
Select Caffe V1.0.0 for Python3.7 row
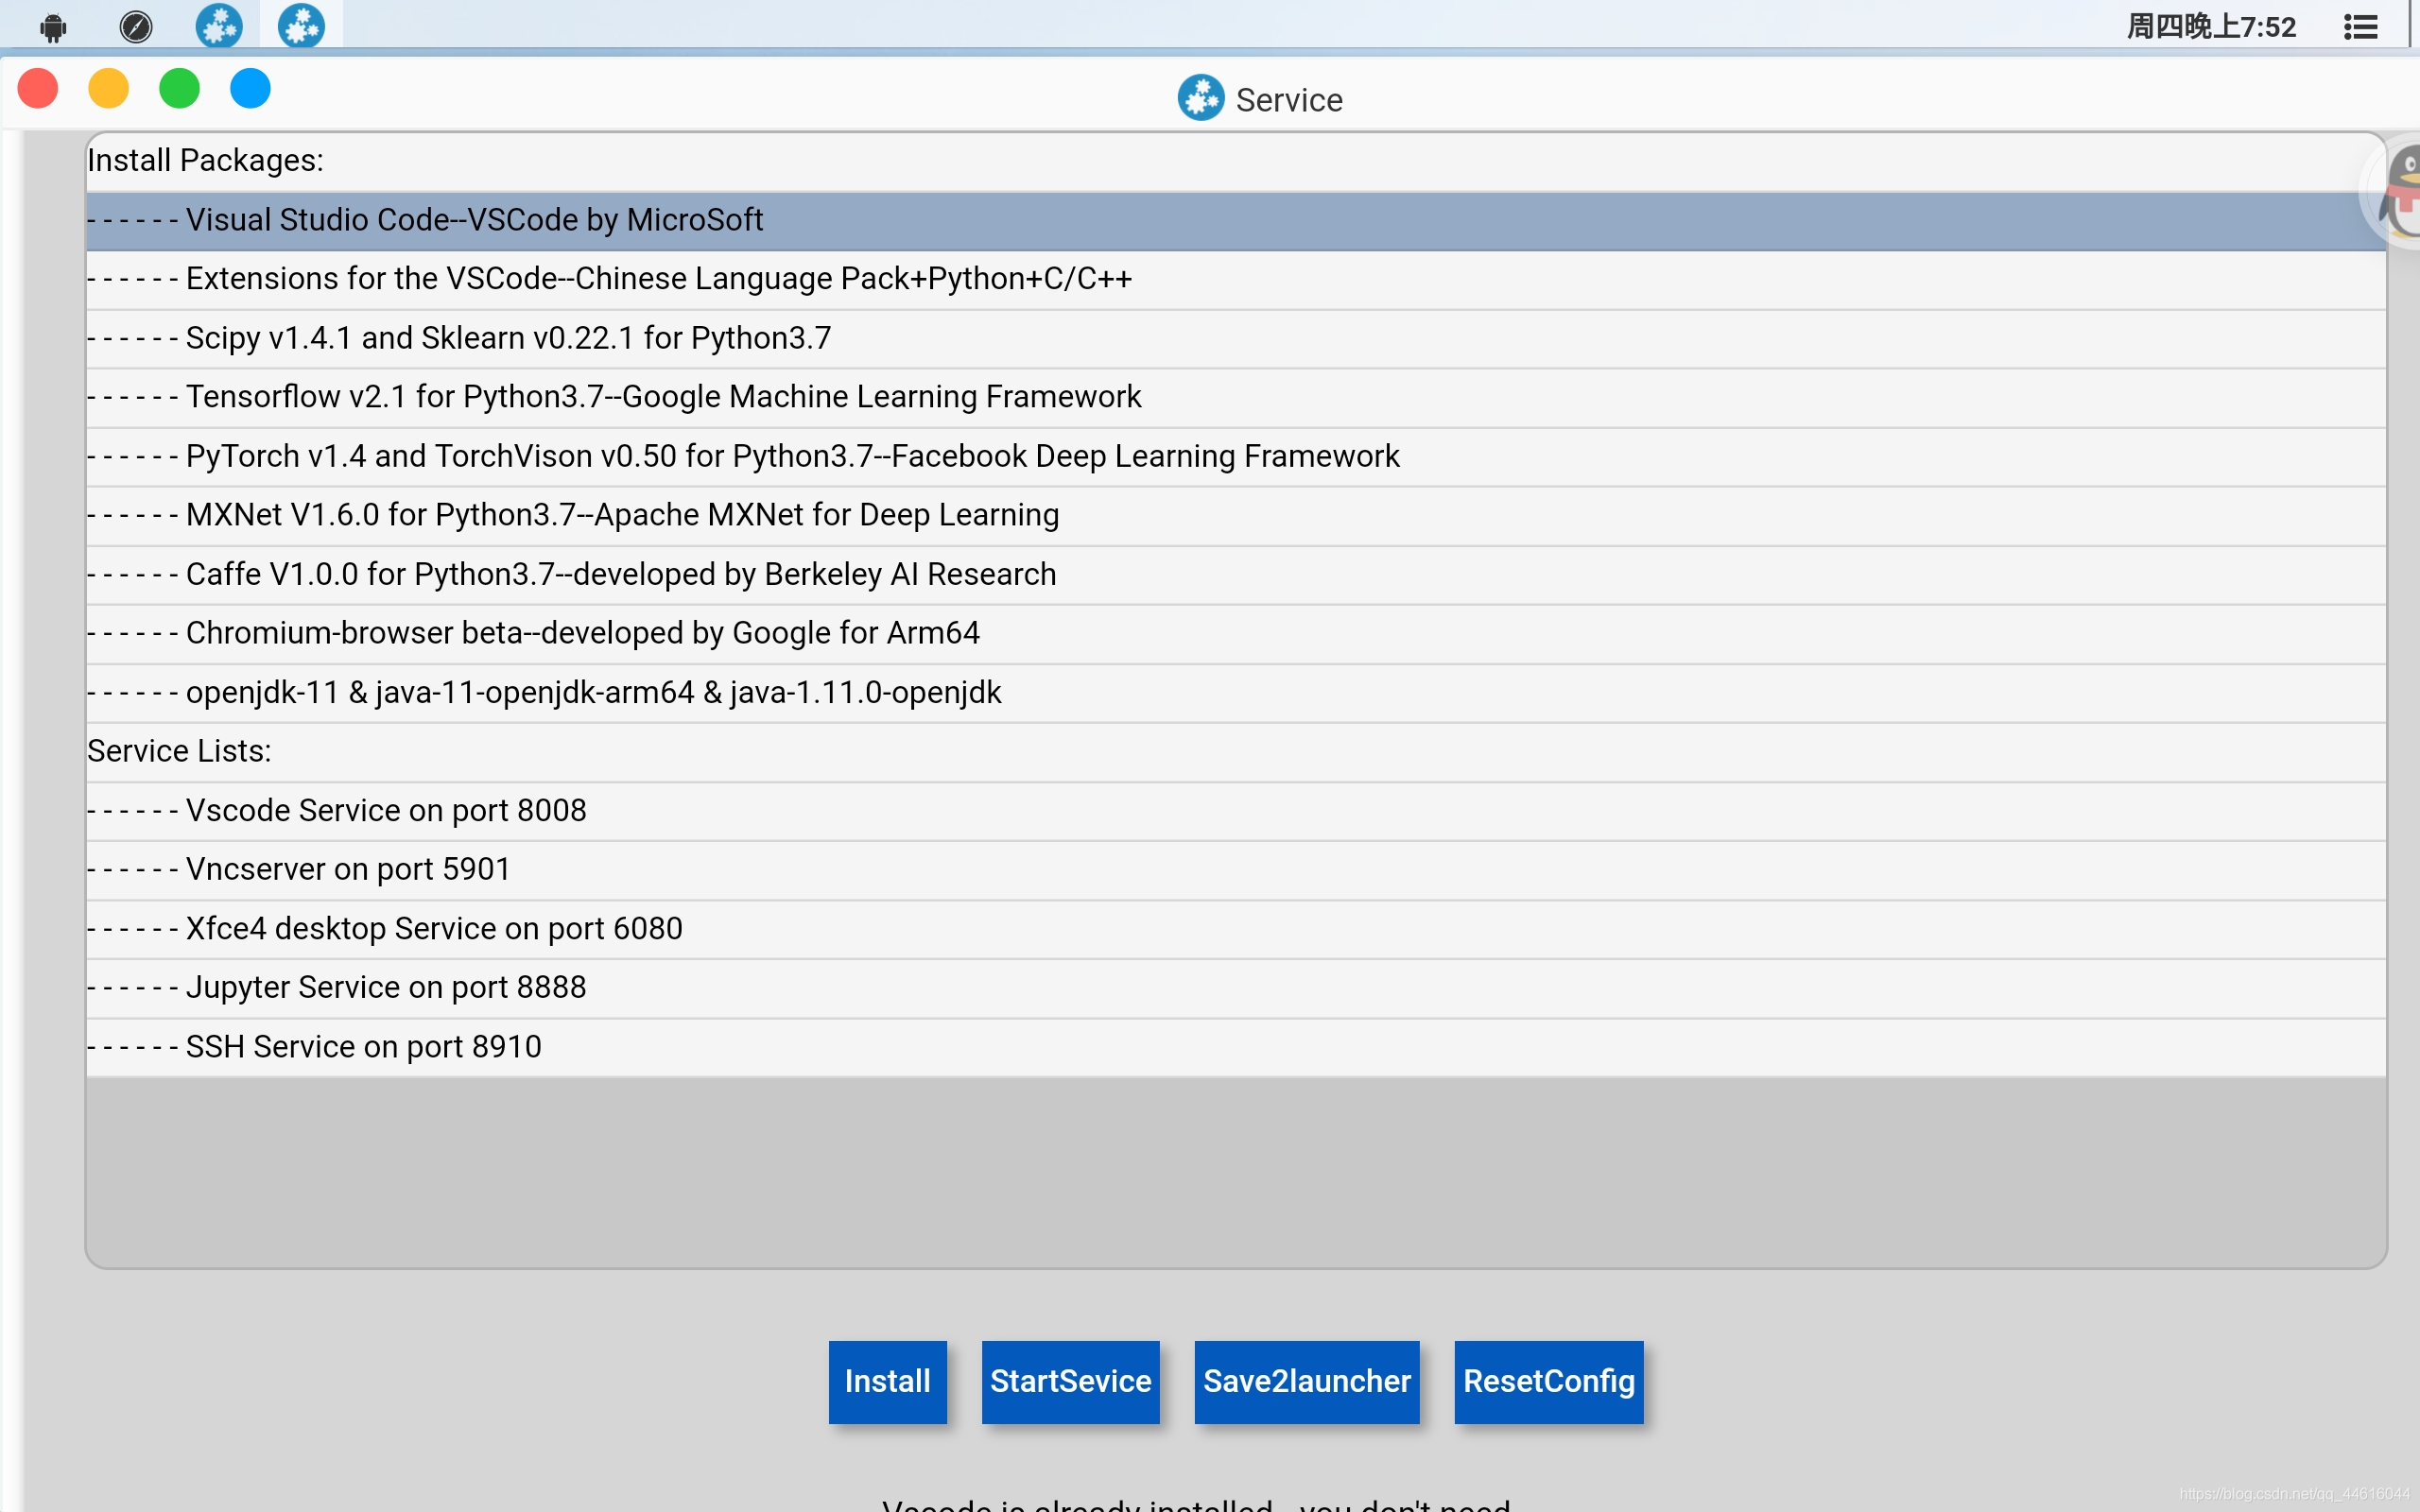click(x=1236, y=574)
